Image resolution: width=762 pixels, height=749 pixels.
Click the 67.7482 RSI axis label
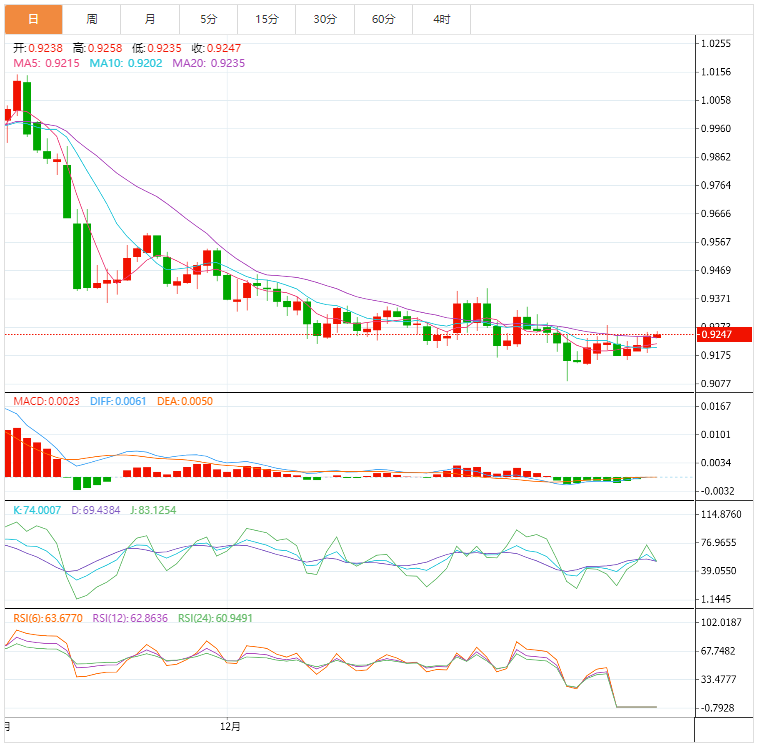(x=719, y=651)
